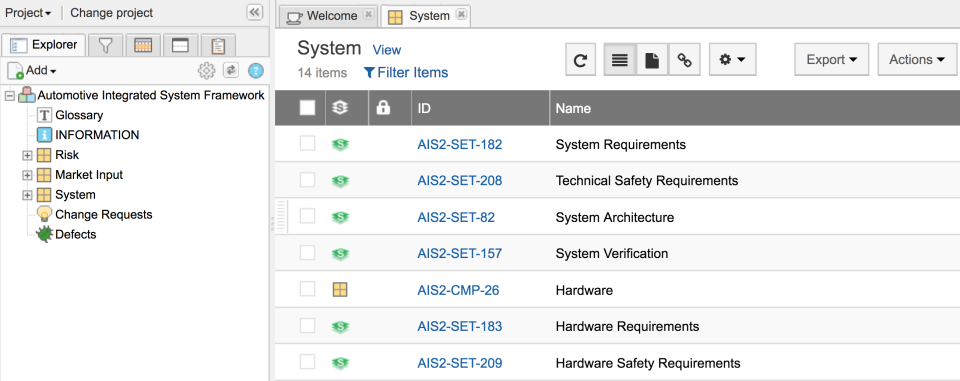
Task: Click the explorer settings gear icon
Action: tap(206, 70)
